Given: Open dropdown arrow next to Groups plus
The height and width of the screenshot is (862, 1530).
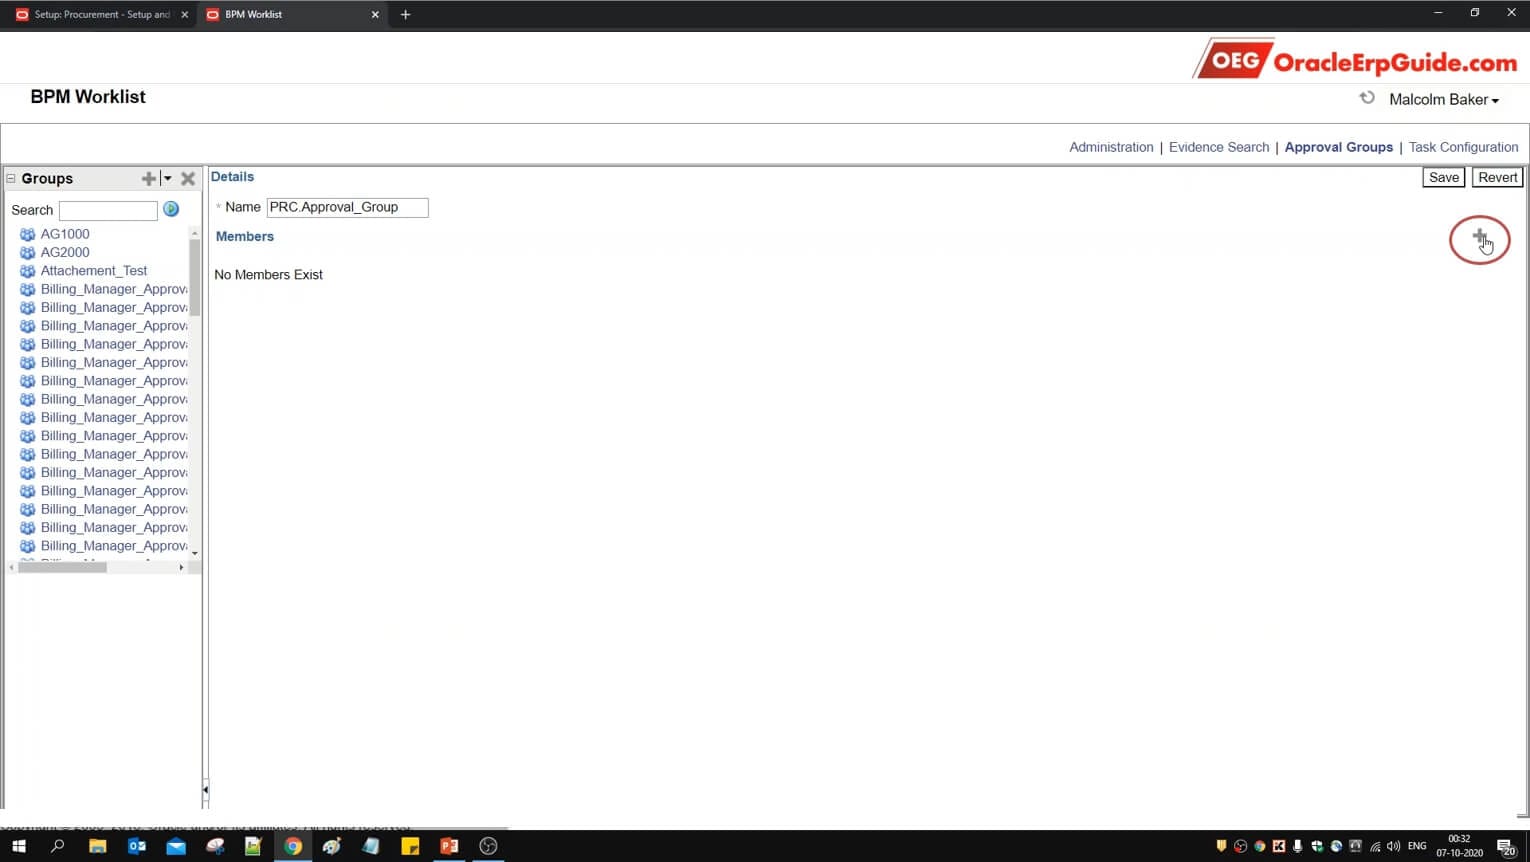Looking at the screenshot, I should click(x=167, y=178).
